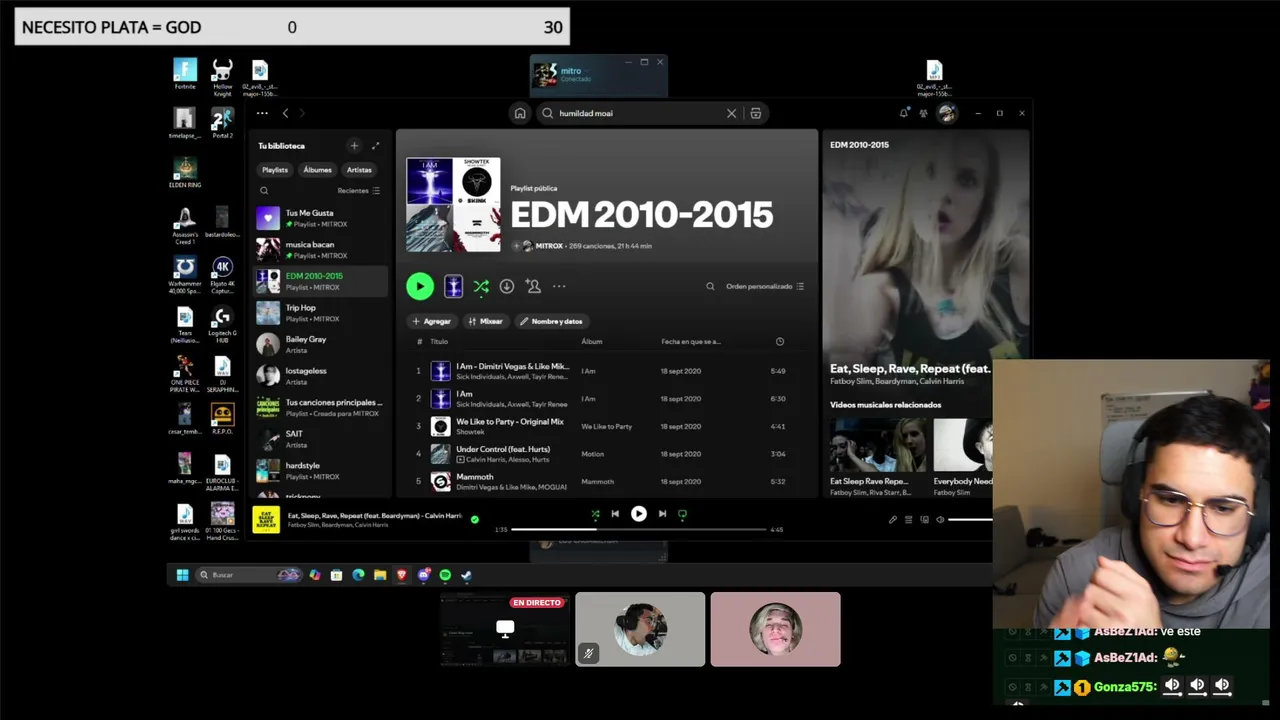This screenshot has width=1280, height=720.
Task: Open the Browse icon in search bar
Action: (756, 113)
